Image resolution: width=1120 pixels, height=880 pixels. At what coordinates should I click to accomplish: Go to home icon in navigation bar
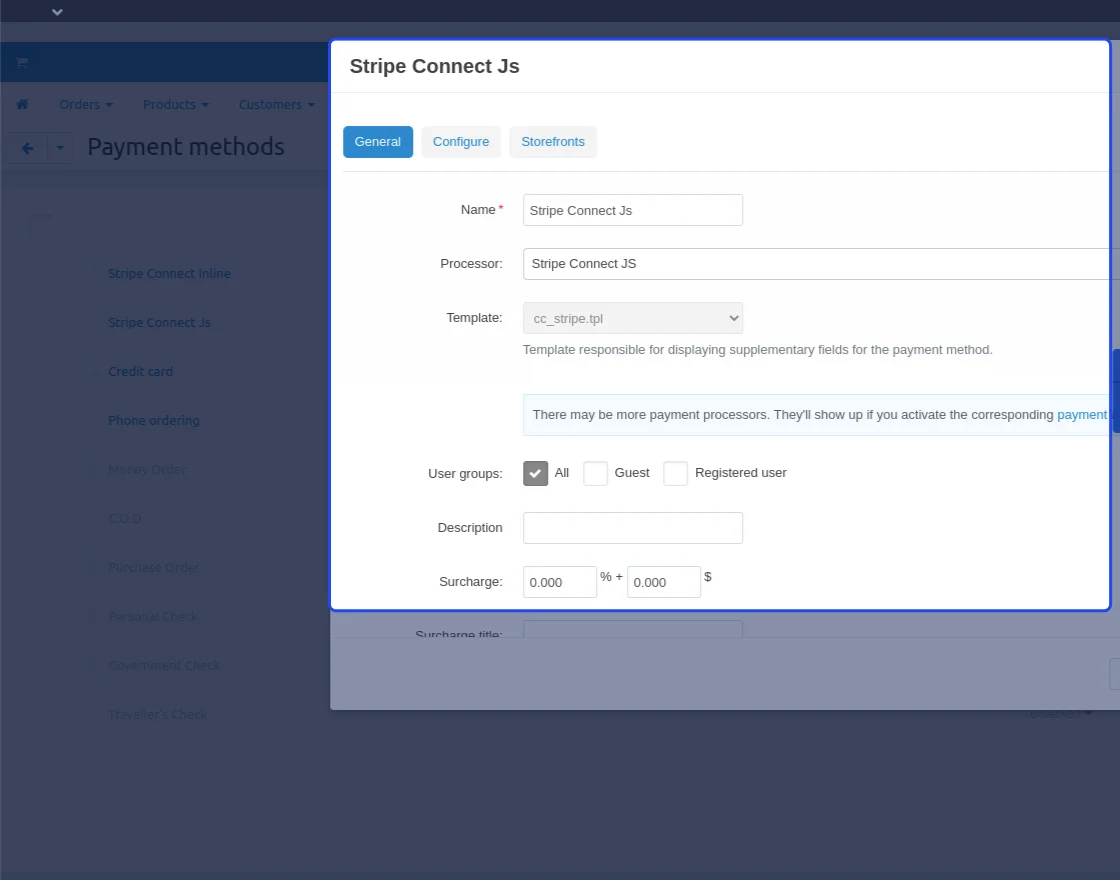pos(22,104)
